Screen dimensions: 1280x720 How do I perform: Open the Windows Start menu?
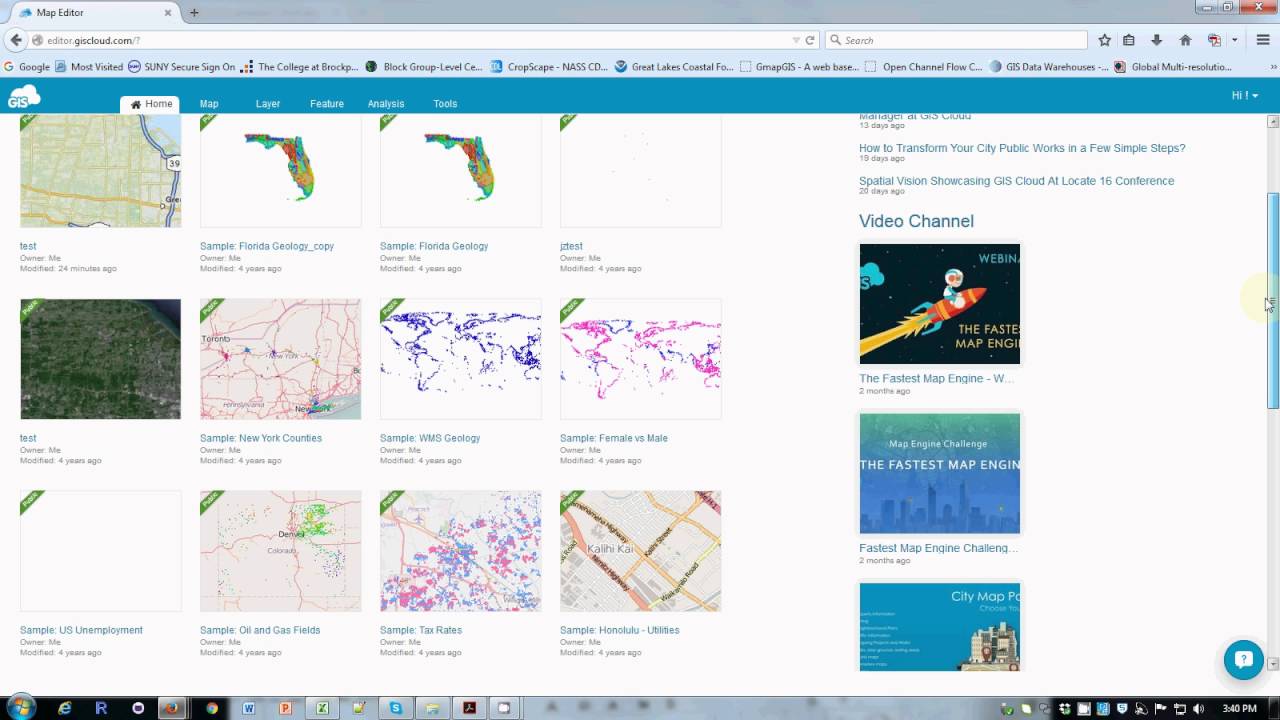20,707
